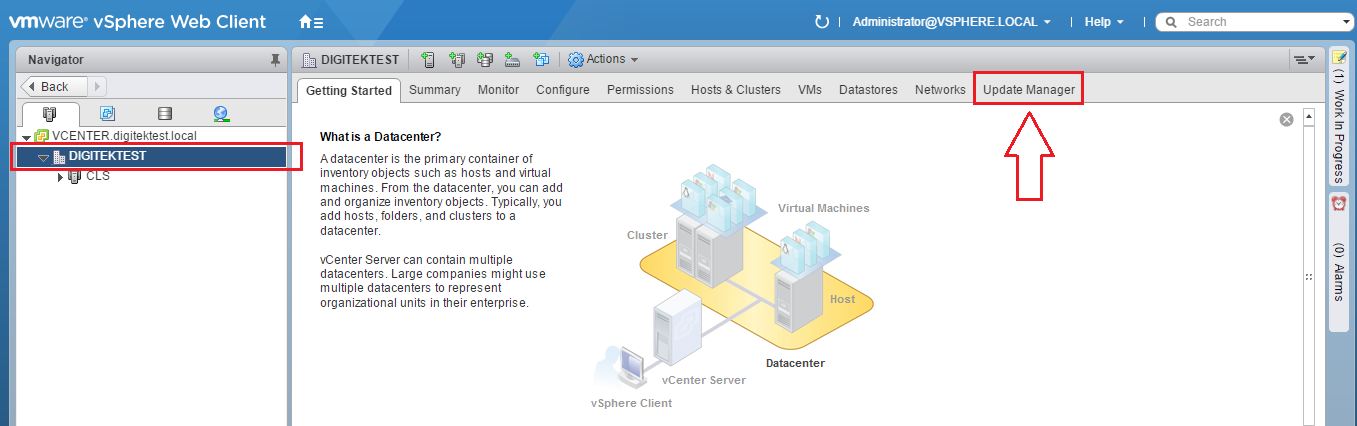Open the search box dropdown arrow
Screen dimensions: 1357x426
[x=1347, y=21]
